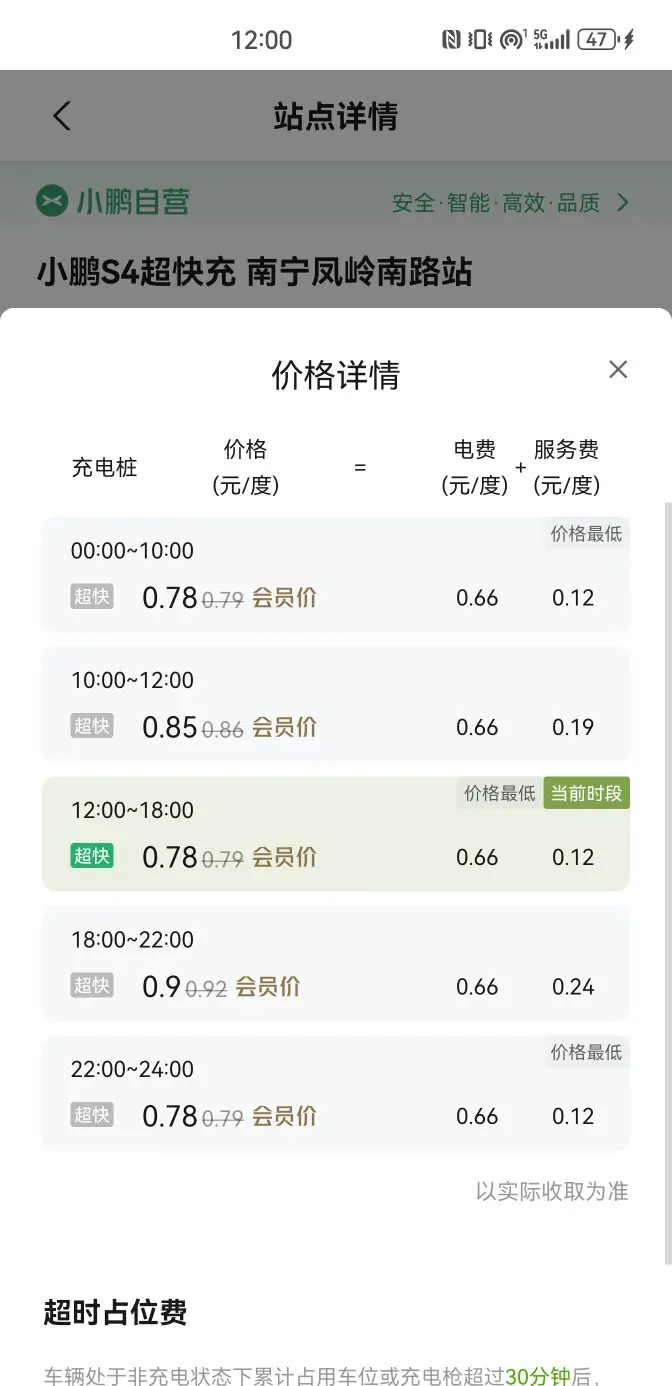672x1386 pixels.
Task: Tap the 小鹏自营 logo icon
Action: (x=52, y=201)
